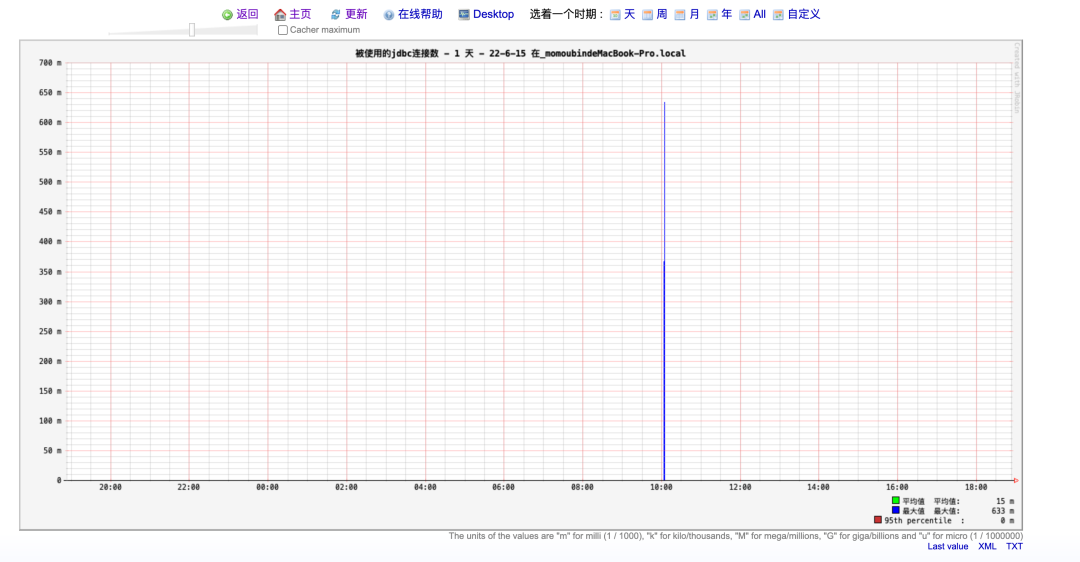
Task: Select the 月 month period calendar icon
Action: pos(680,14)
